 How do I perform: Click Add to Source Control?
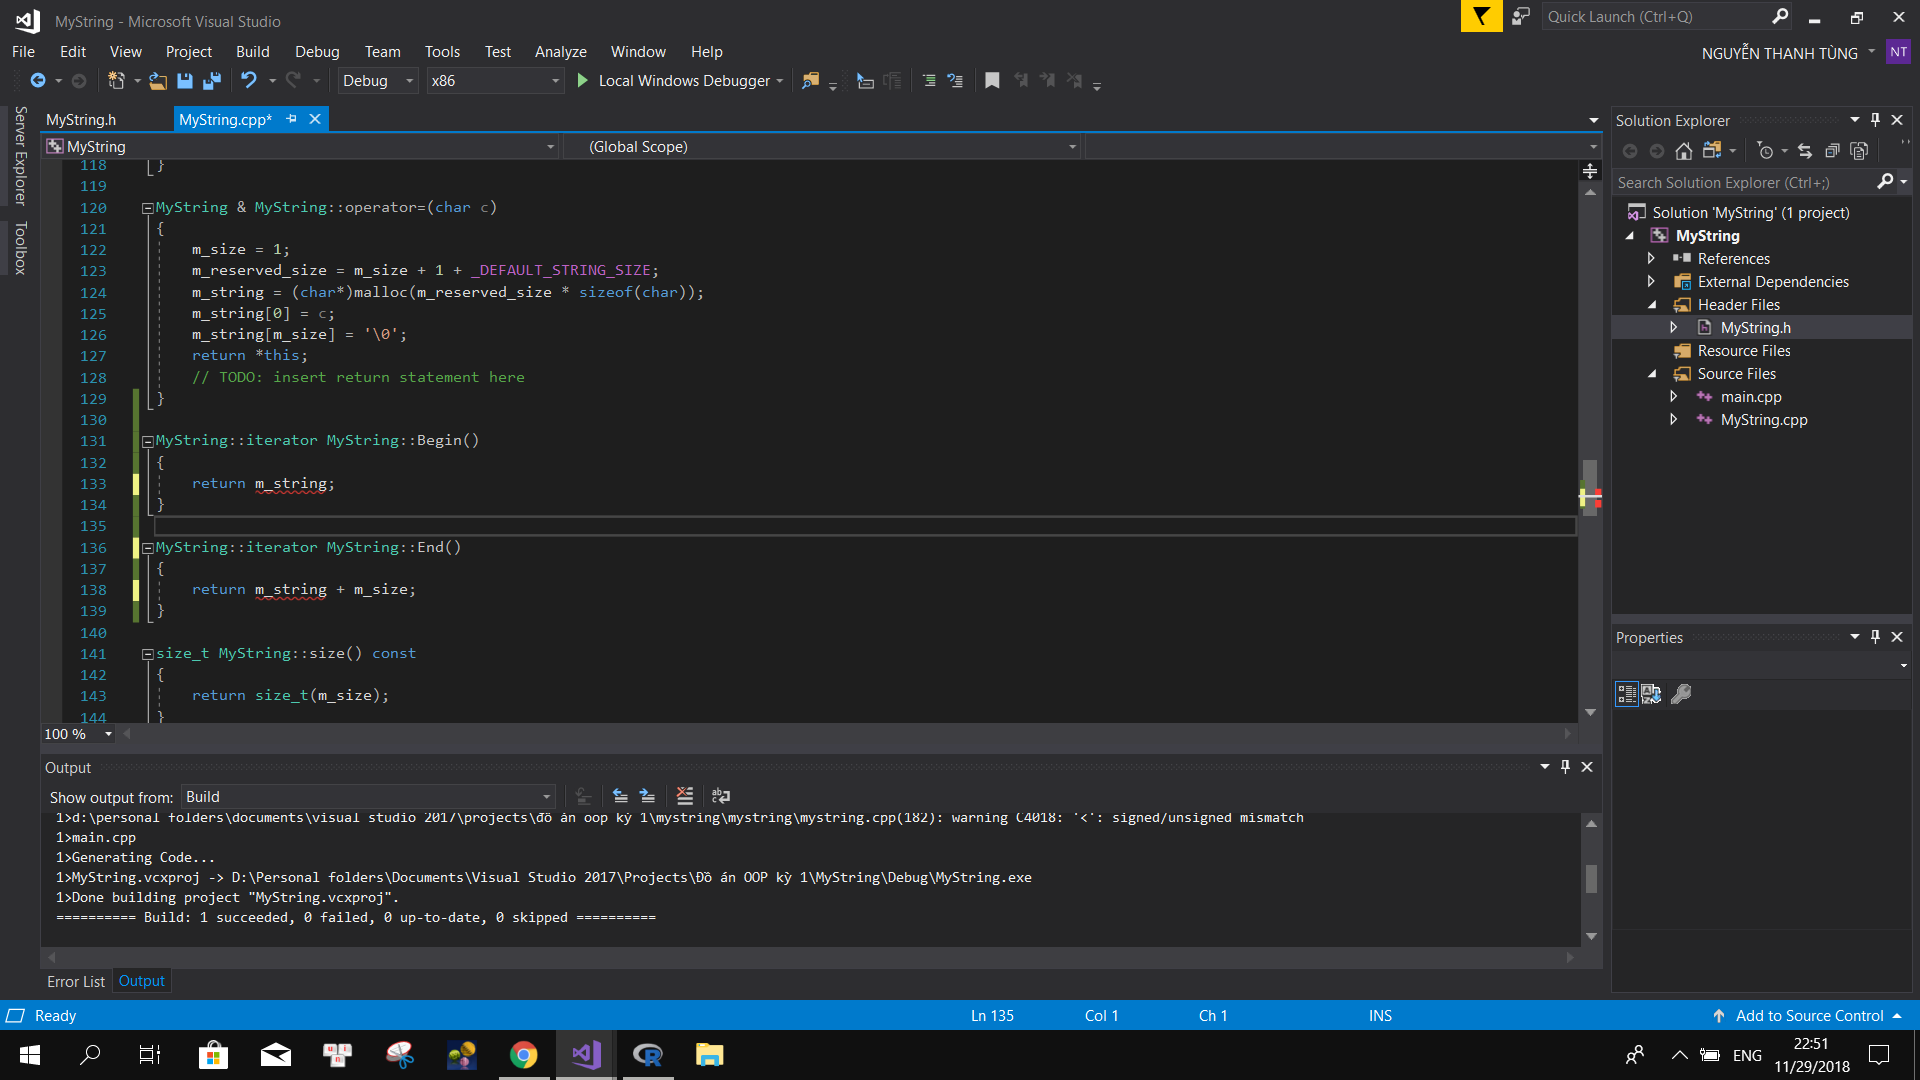[1808, 1016]
